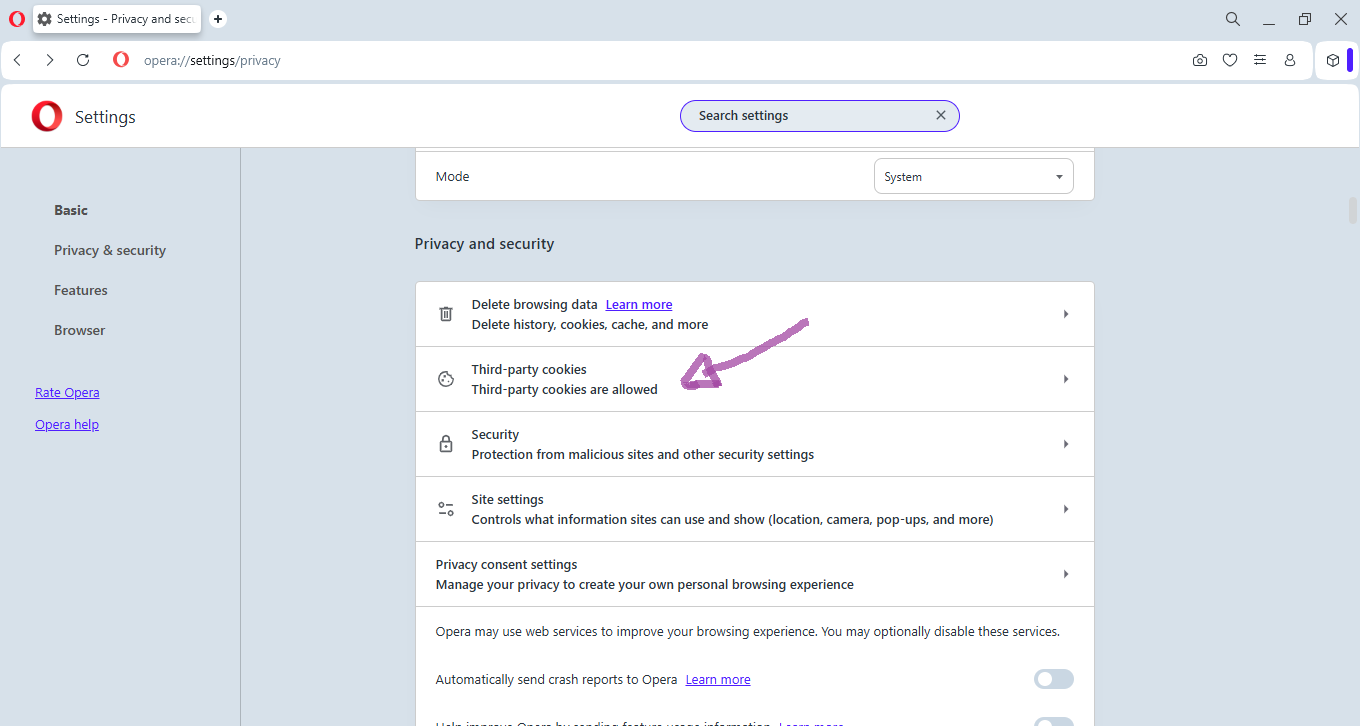
Task: Open the tab search magnifier icon
Action: point(1233,19)
